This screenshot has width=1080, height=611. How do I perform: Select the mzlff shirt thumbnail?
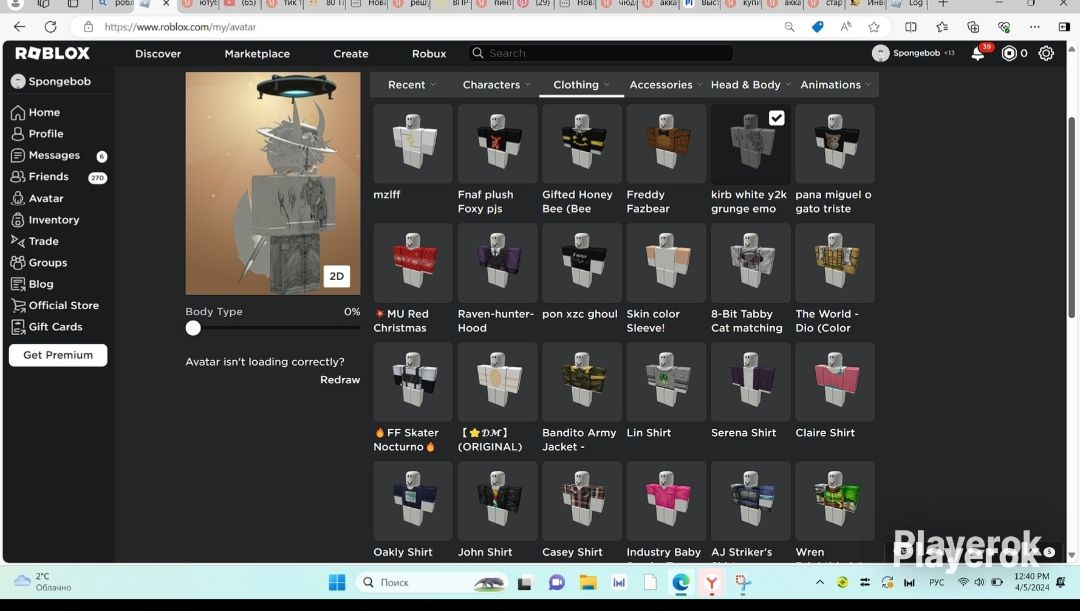click(413, 143)
